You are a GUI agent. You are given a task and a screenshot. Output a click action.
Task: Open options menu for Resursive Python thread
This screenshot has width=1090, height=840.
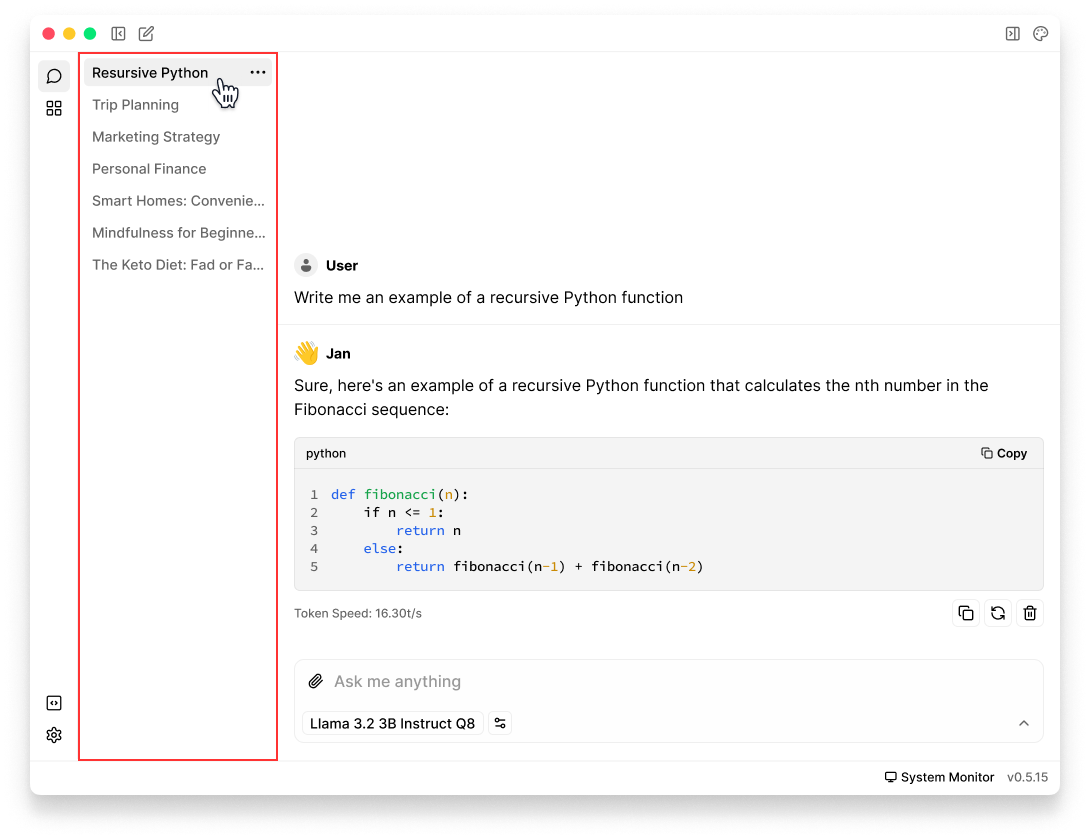click(x=258, y=72)
